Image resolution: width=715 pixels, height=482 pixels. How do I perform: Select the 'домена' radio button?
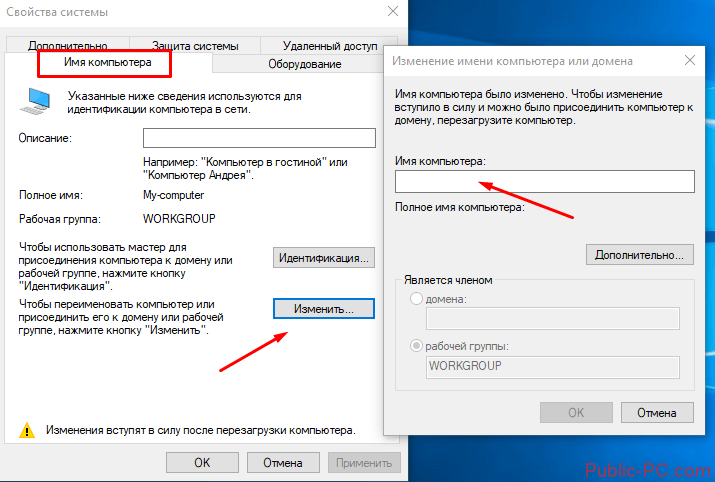point(416,299)
